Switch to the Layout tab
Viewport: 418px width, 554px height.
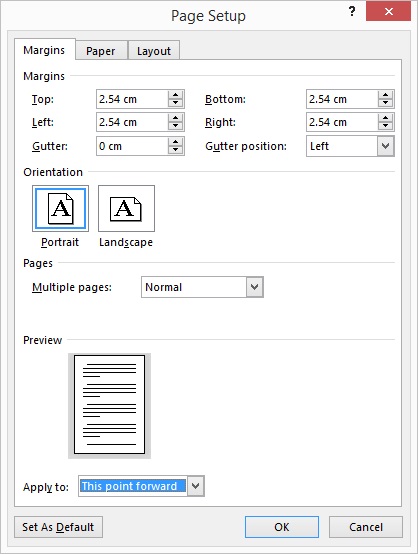tap(154, 51)
